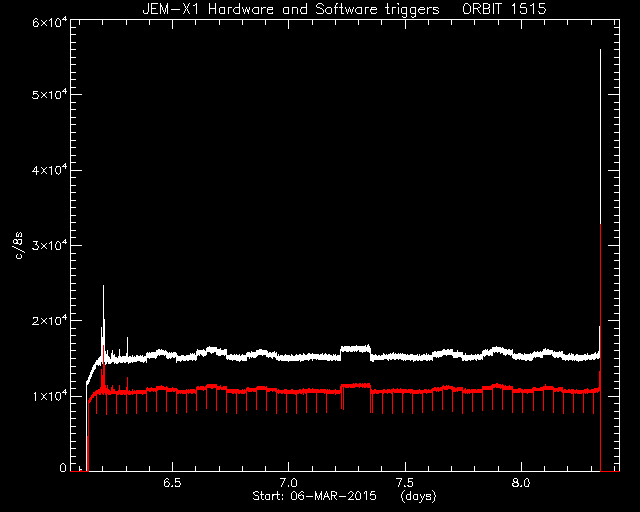Click the 'ORBIT 1515' text in the title

point(504,9)
